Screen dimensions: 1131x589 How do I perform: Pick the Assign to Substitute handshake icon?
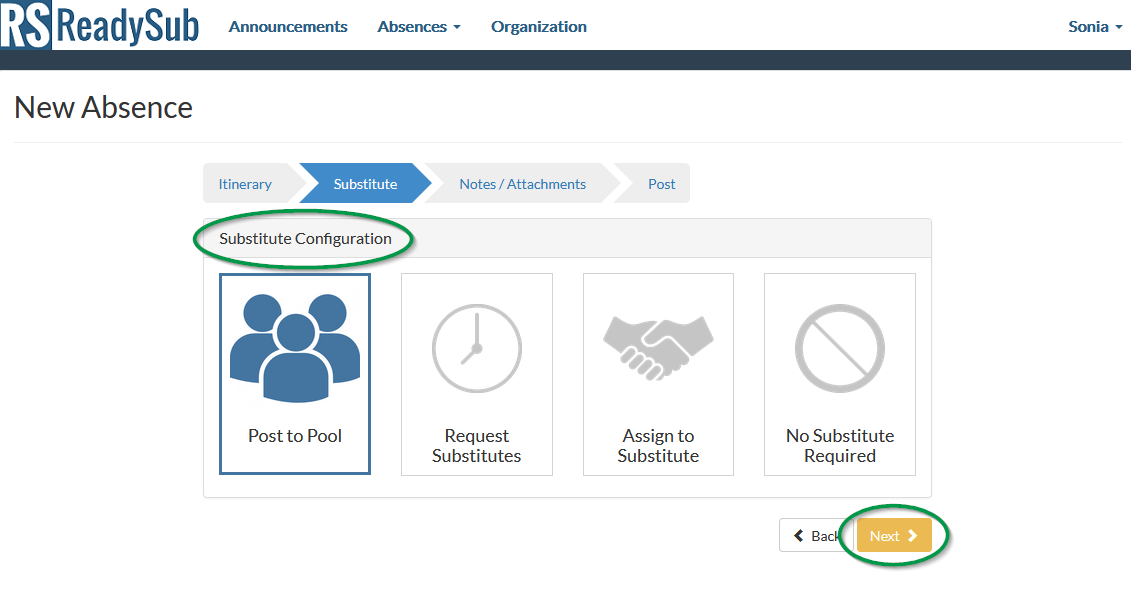[x=659, y=347]
